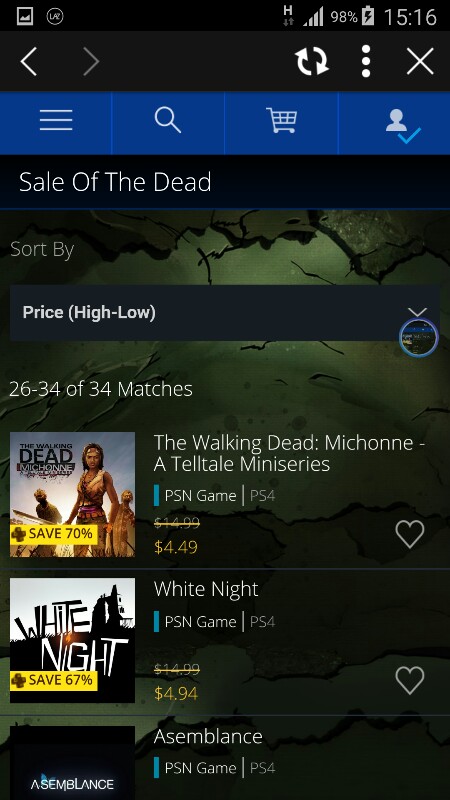Open the three-dot browser options menu
The height and width of the screenshot is (800, 450).
click(365, 61)
